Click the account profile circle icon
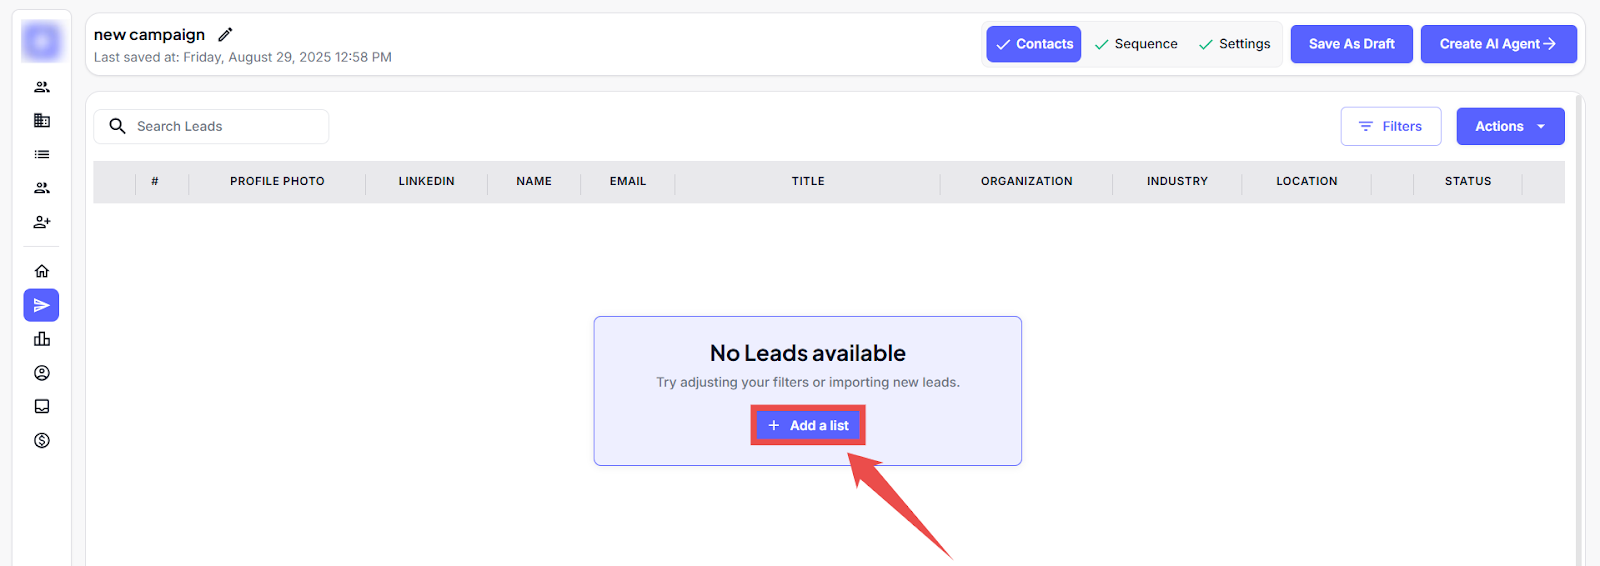This screenshot has height=566, width=1600. pyautogui.click(x=42, y=373)
